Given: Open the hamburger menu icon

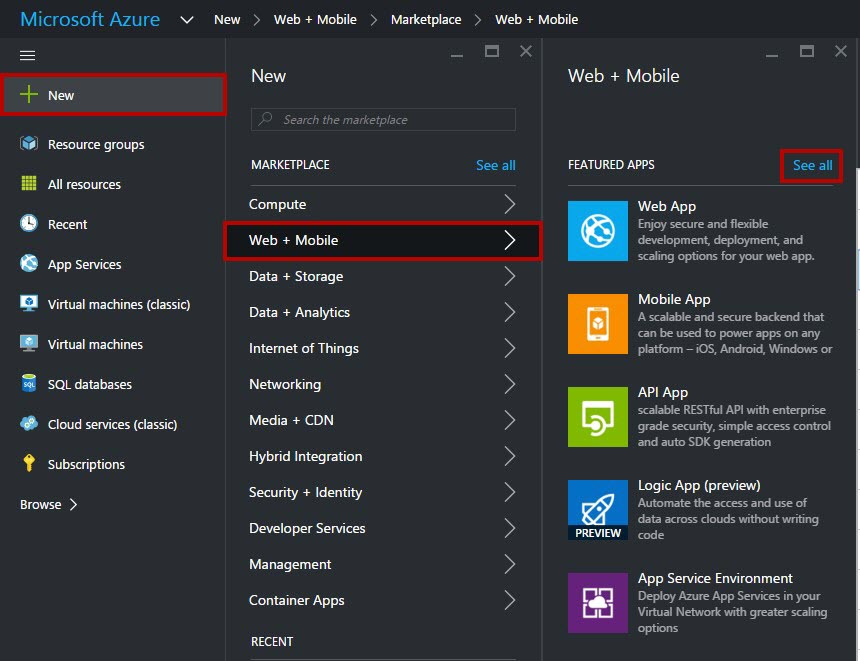Looking at the screenshot, I should (27, 55).
